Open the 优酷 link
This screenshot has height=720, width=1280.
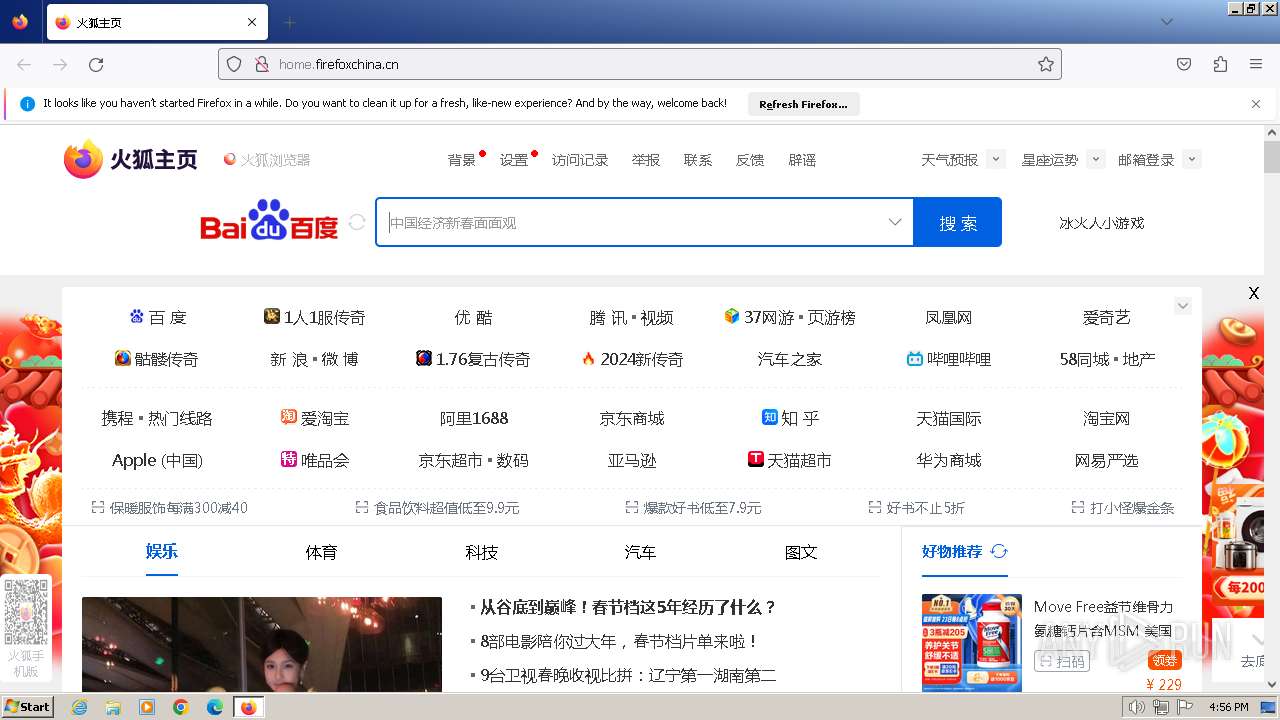pos(473,317)
